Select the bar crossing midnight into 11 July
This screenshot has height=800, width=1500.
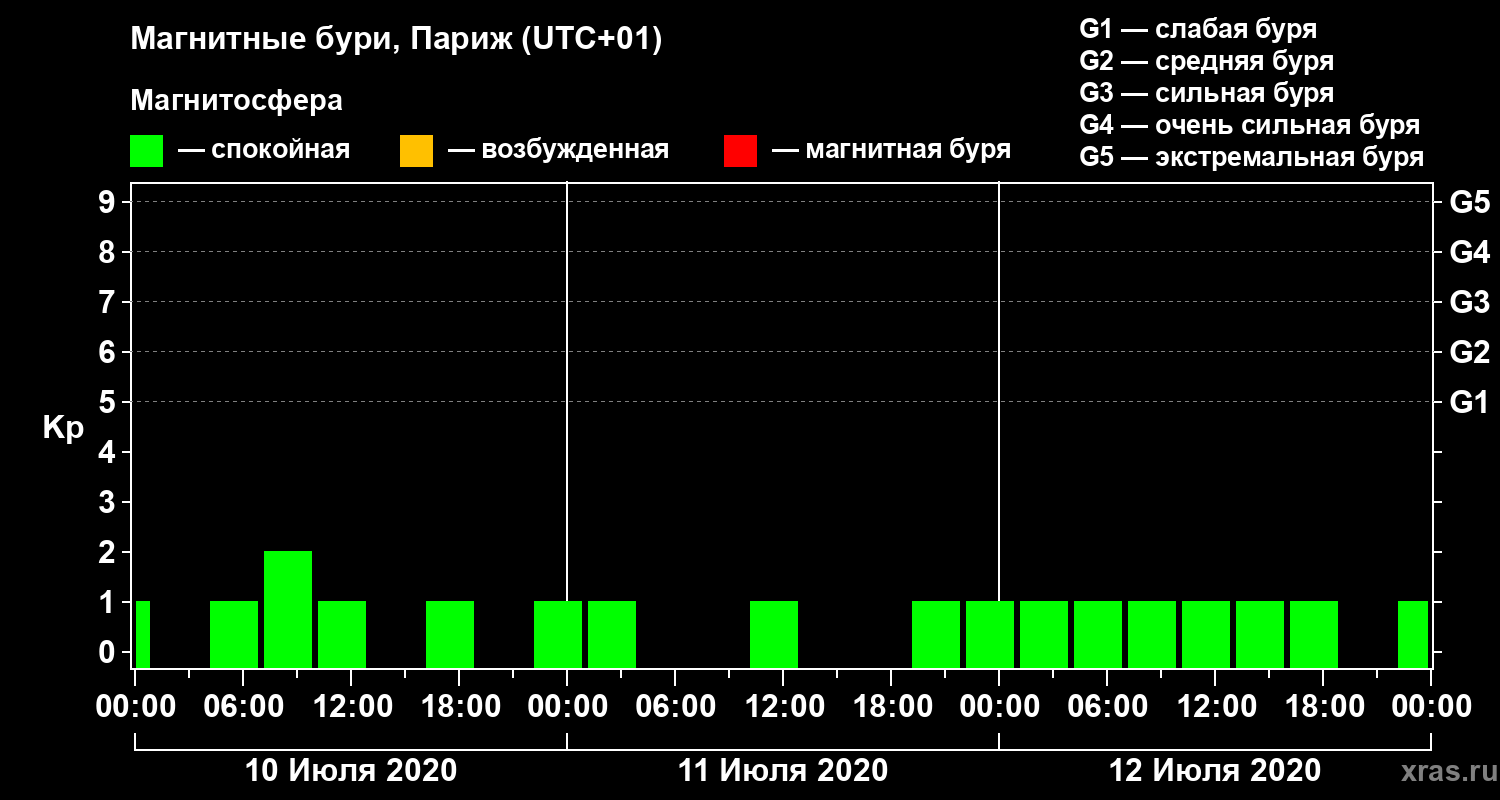(558, 634)
